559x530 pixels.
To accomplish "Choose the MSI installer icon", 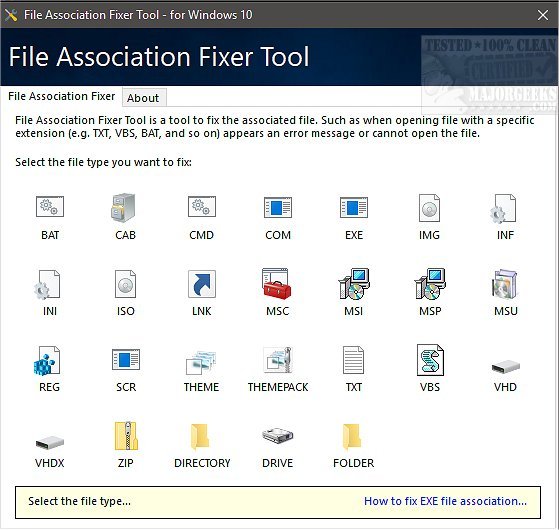I will [x=354, y=284].
